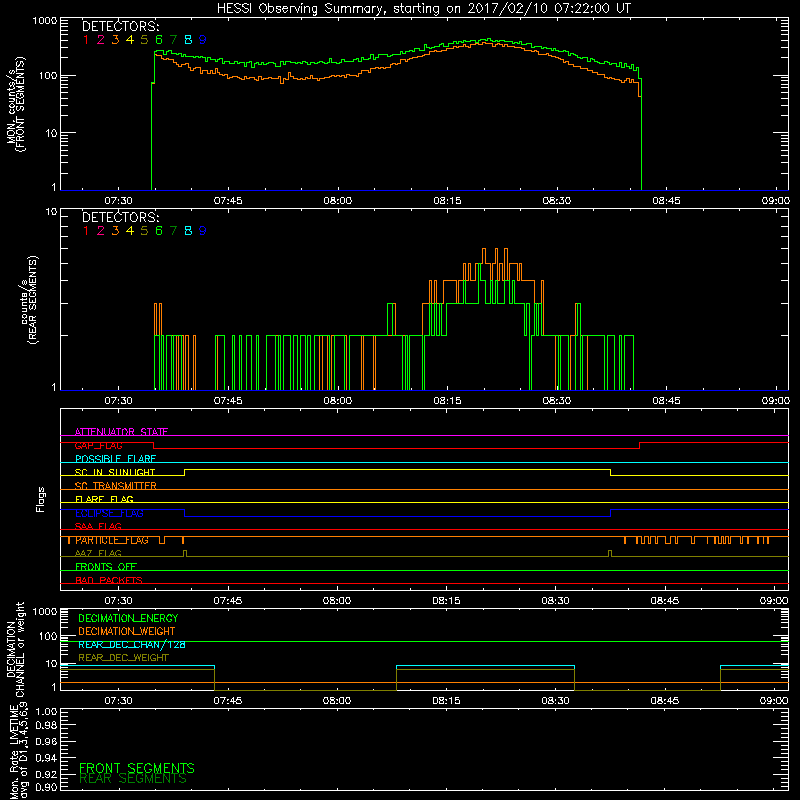Click red detector '1' in the rear segments legend
This screenshot has width=800, height=800.
coord(86,231)
